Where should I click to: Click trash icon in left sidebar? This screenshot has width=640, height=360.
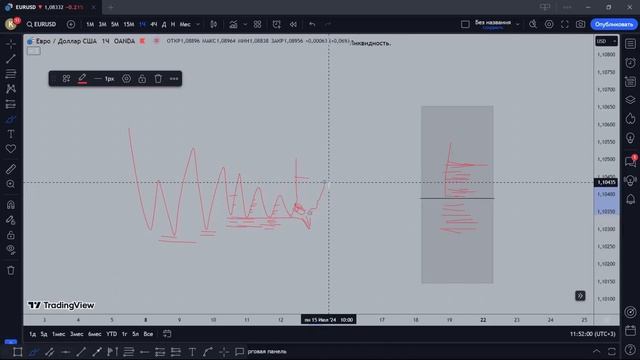[x=11, y=270]
